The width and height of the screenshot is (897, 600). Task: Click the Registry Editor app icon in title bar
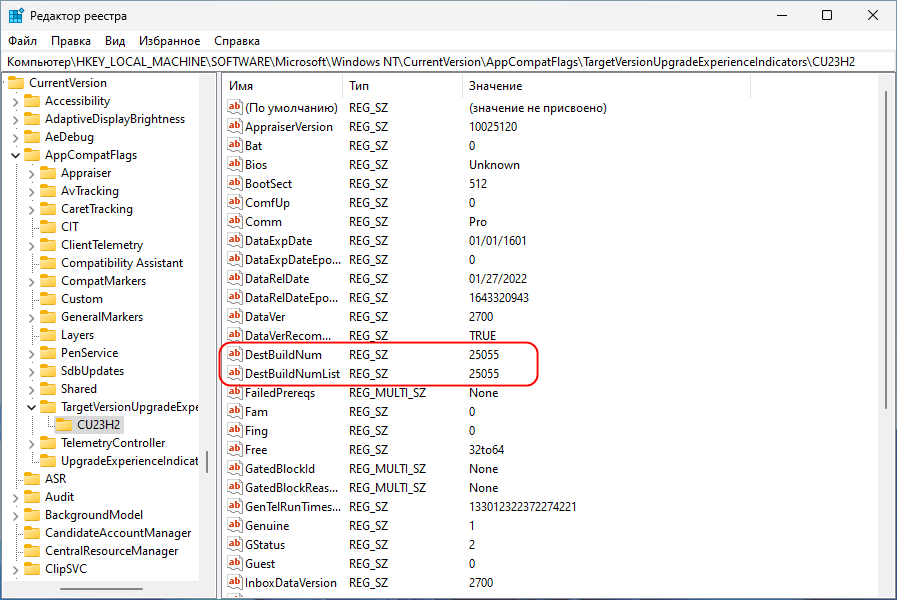[x=15, y=15]
